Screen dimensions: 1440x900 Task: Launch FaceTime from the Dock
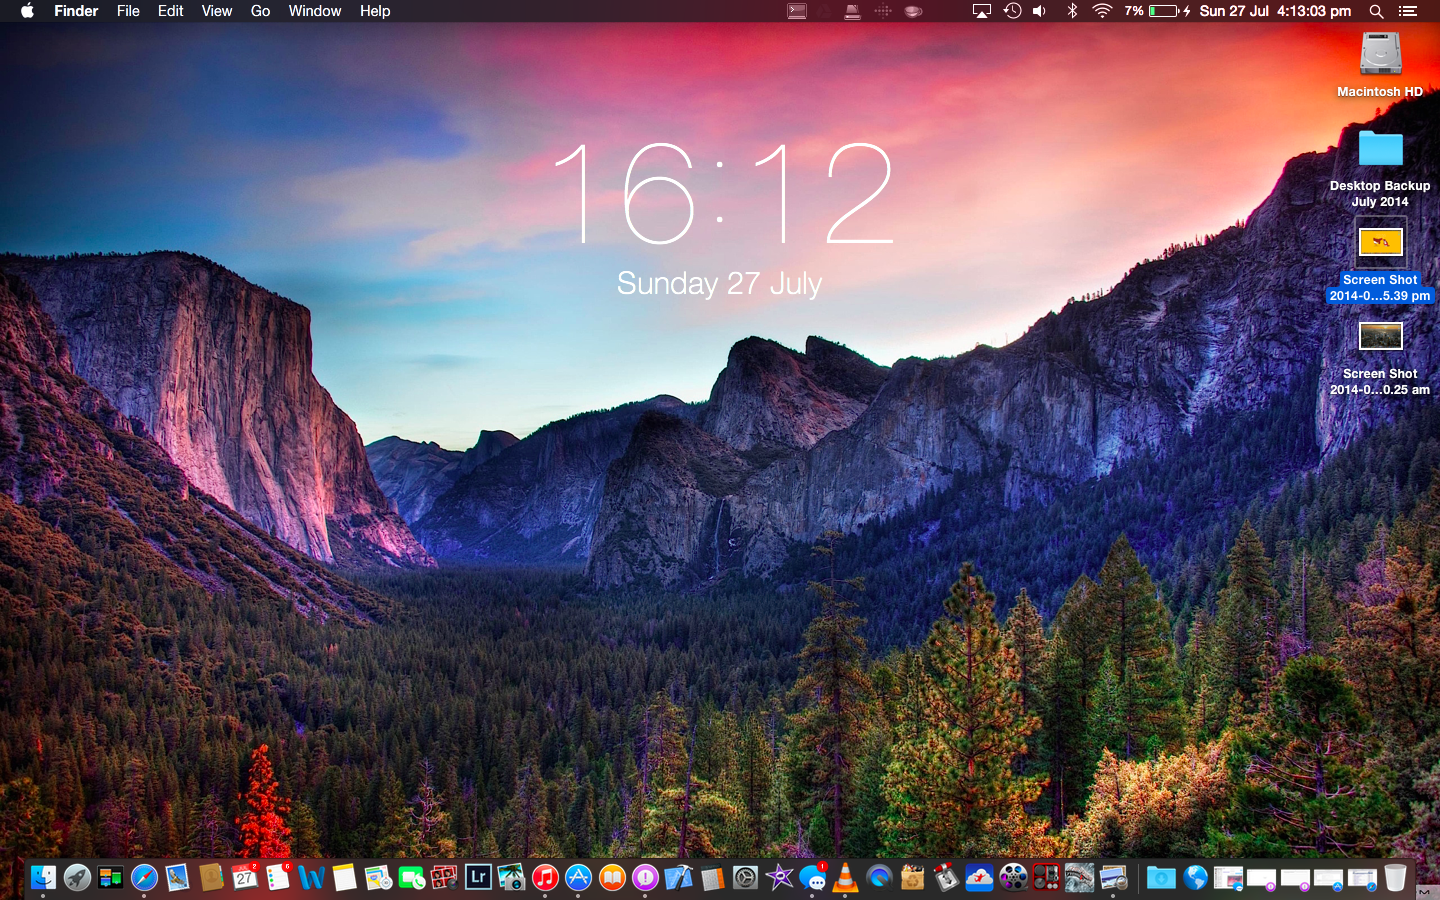click(x=411, y=878)
